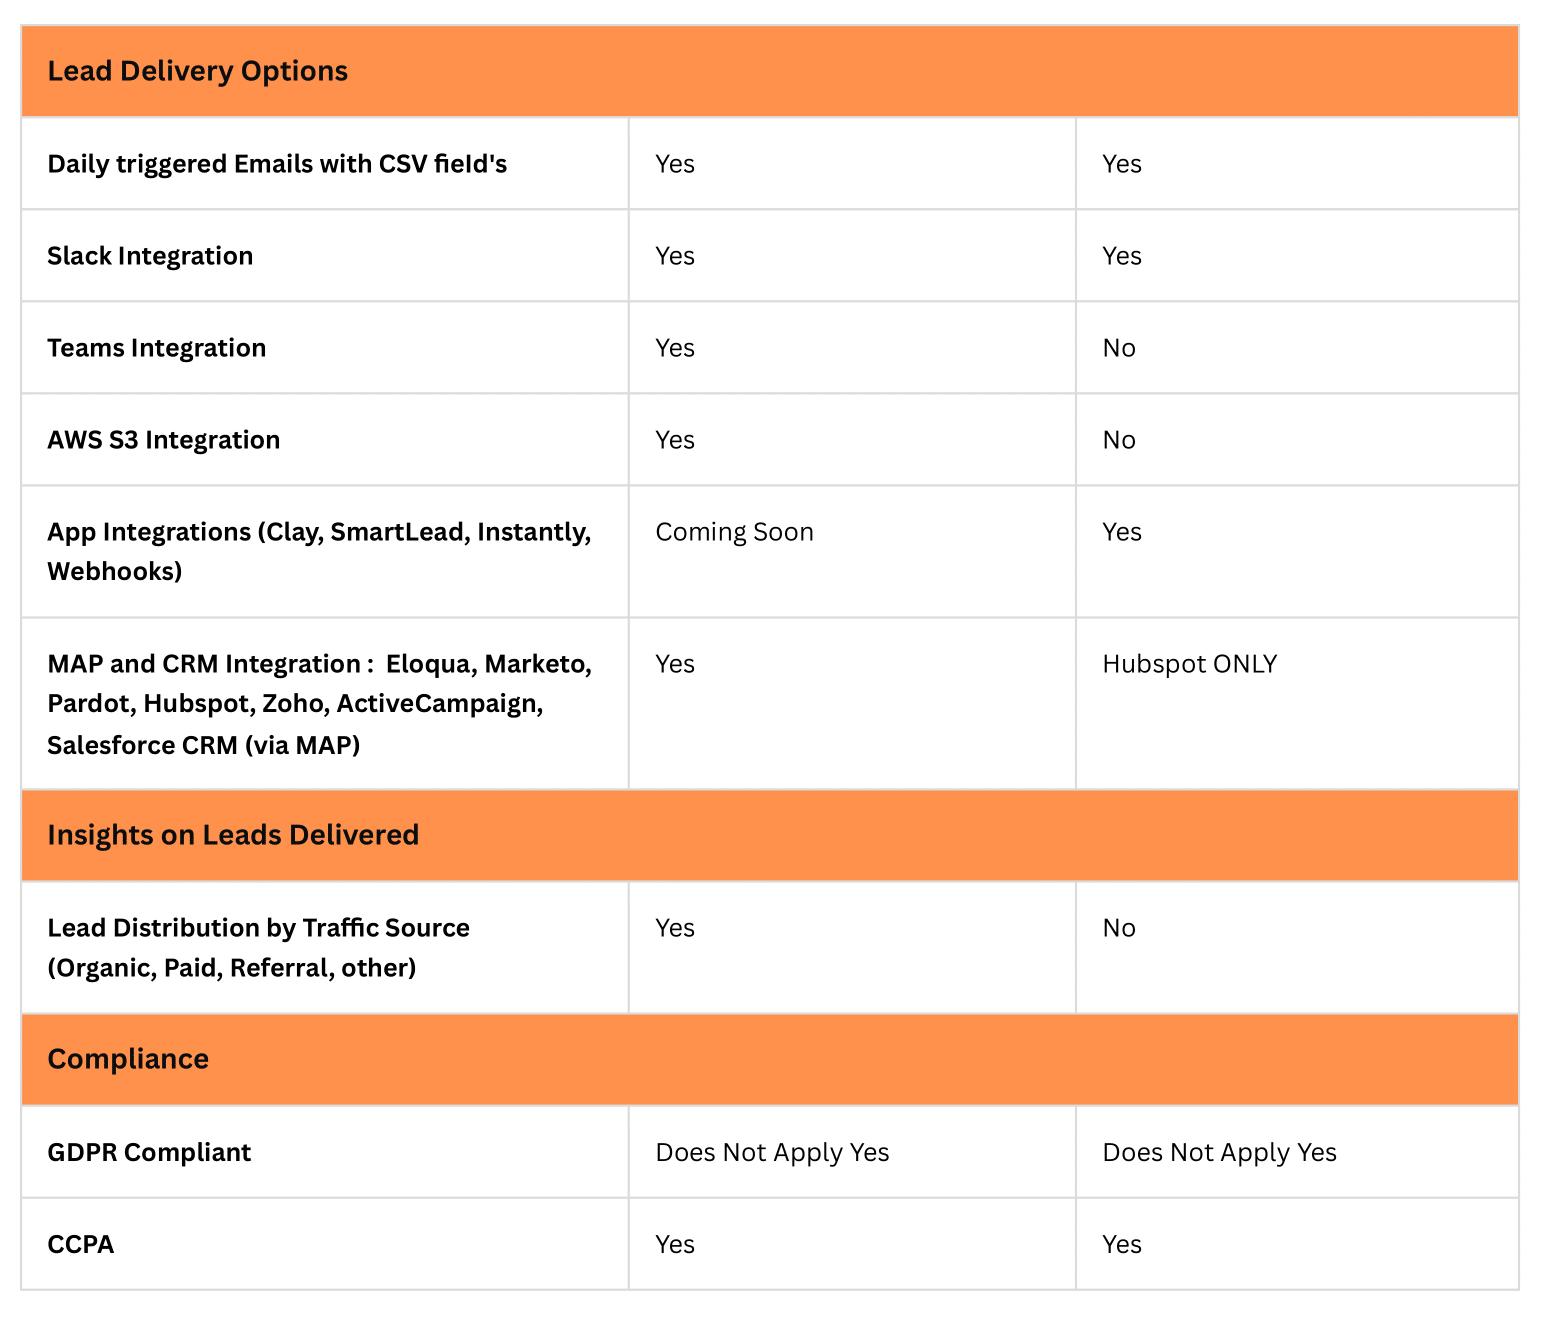The width and height of the screenshot is (1548, 1319).
Task: Click the Coming Soon cell
Action: click(x=734, y=532)
